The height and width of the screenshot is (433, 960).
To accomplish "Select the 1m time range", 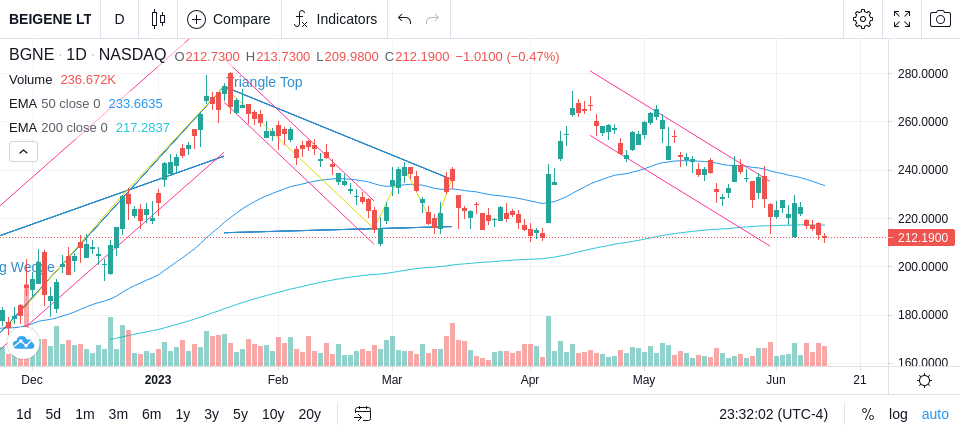I will 84,415.
